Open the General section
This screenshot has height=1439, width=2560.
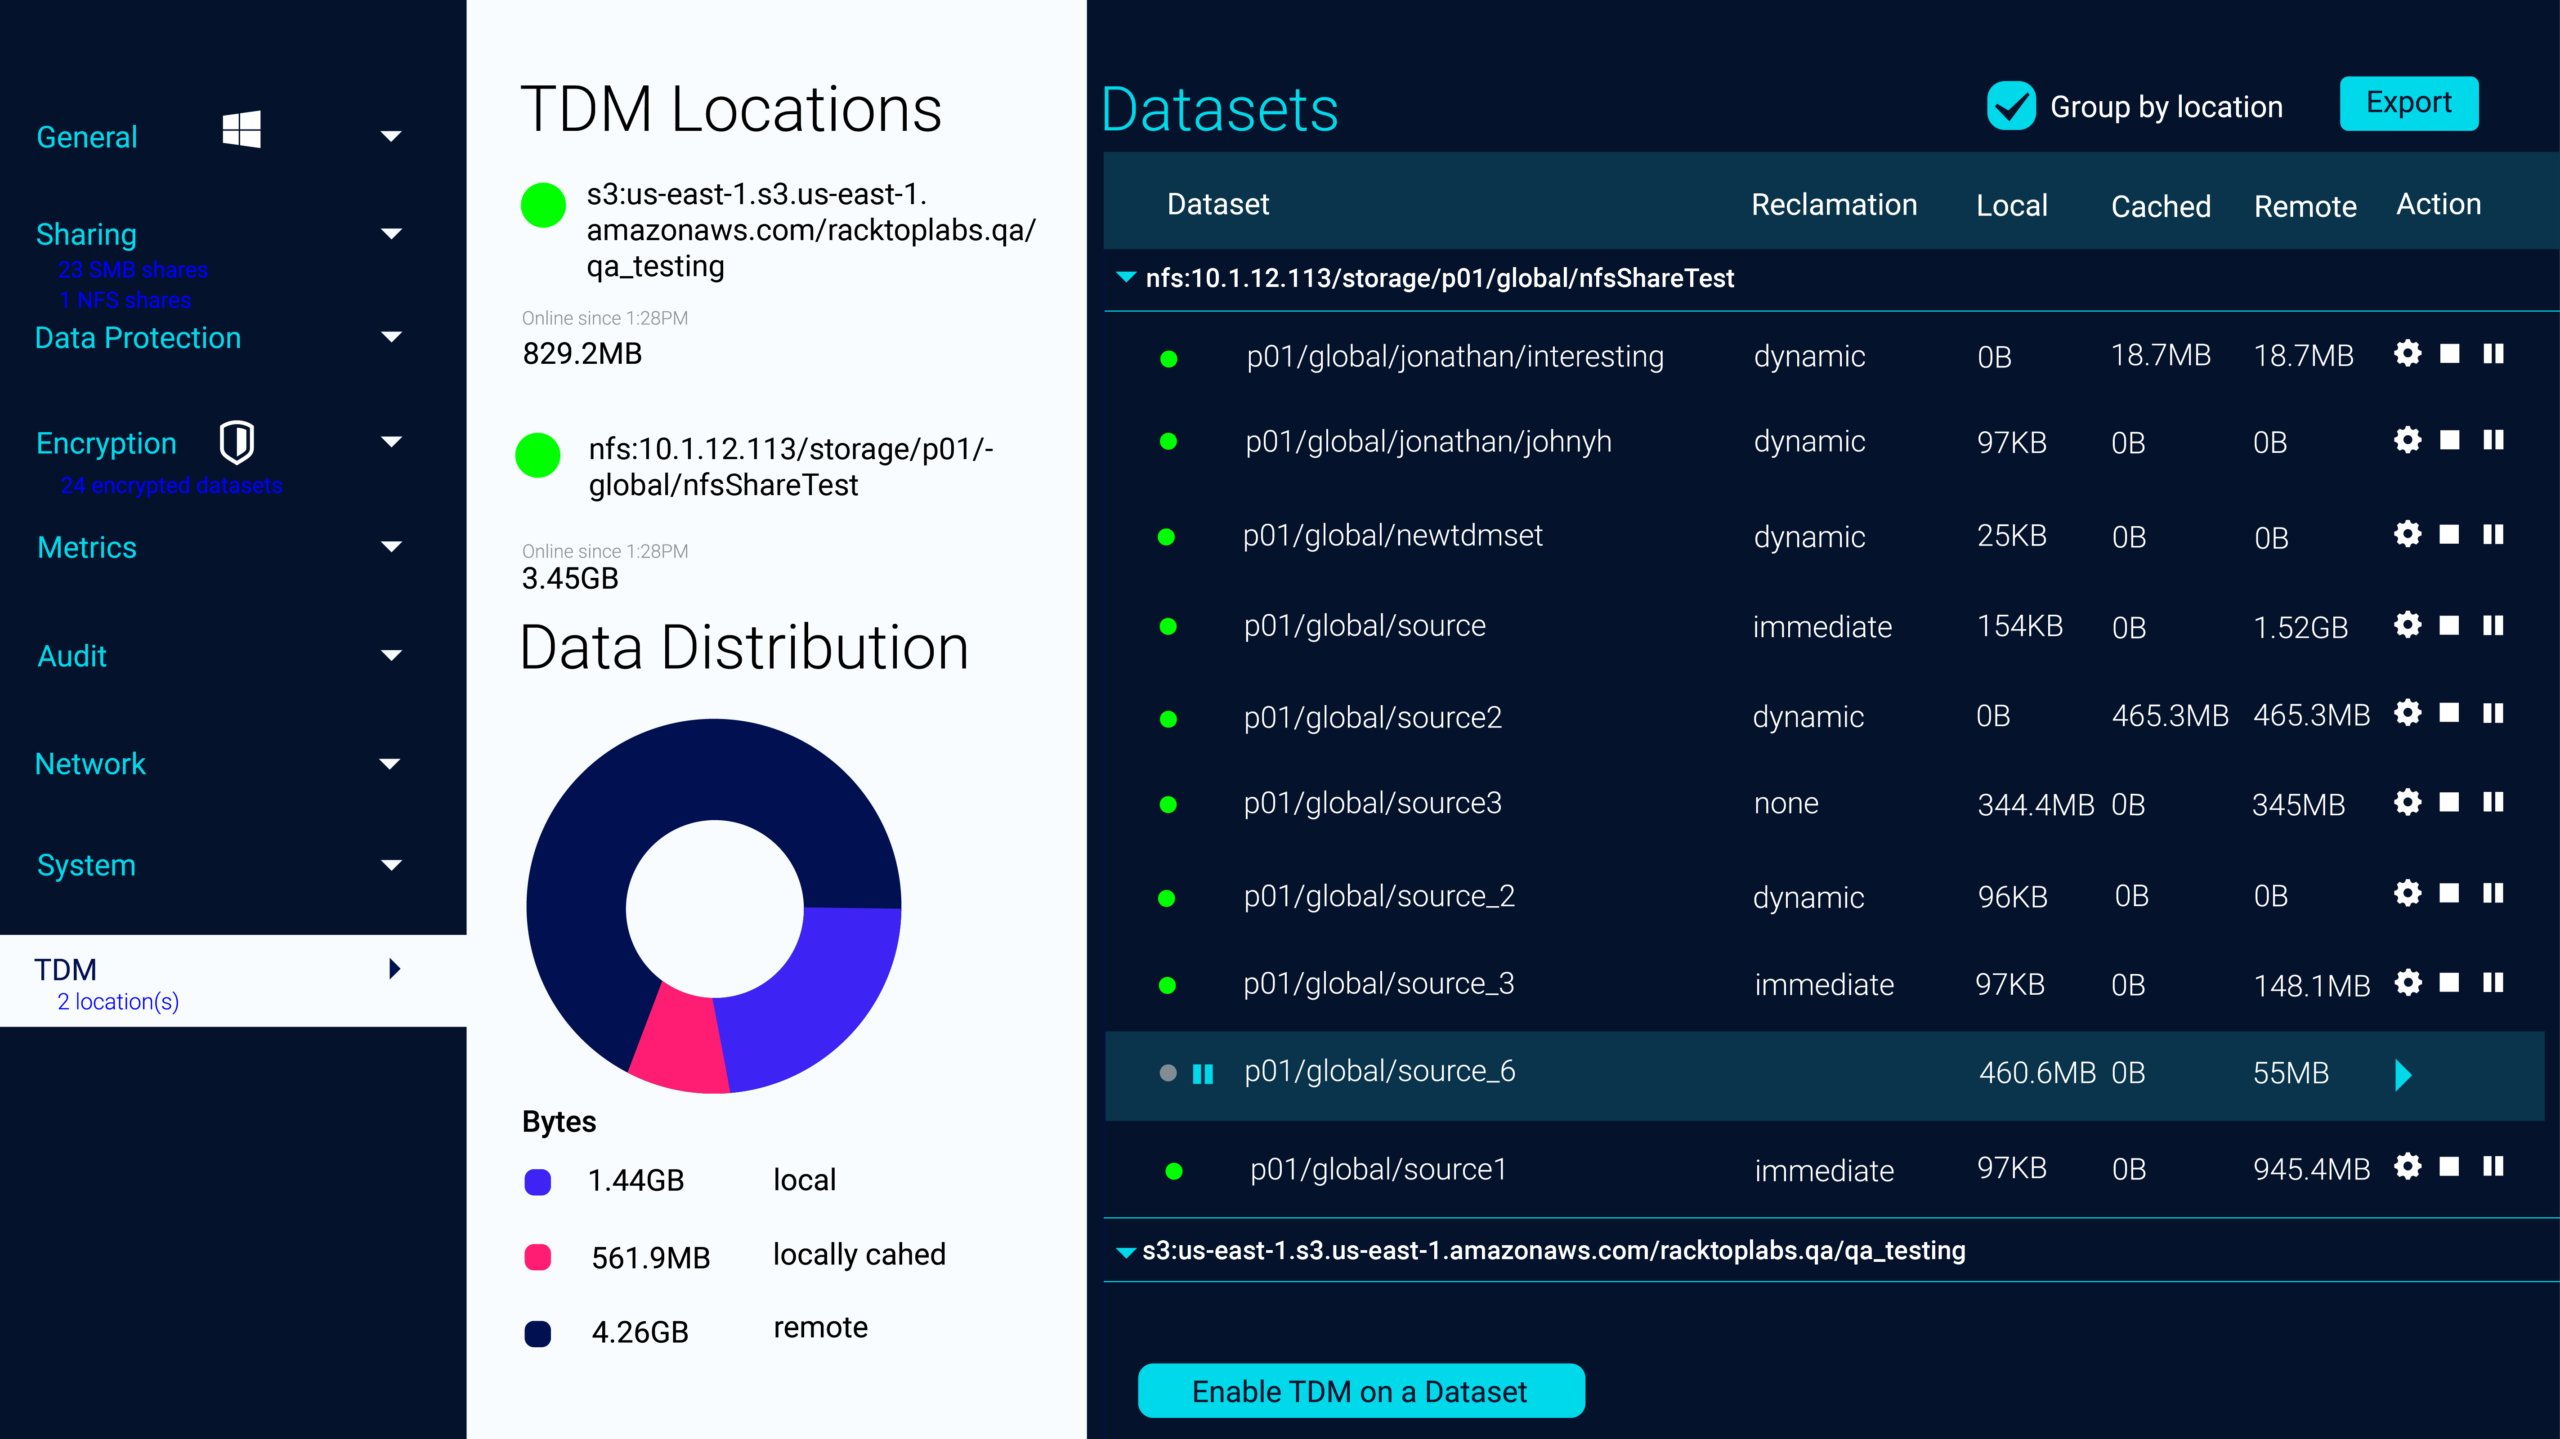(87, 137)
